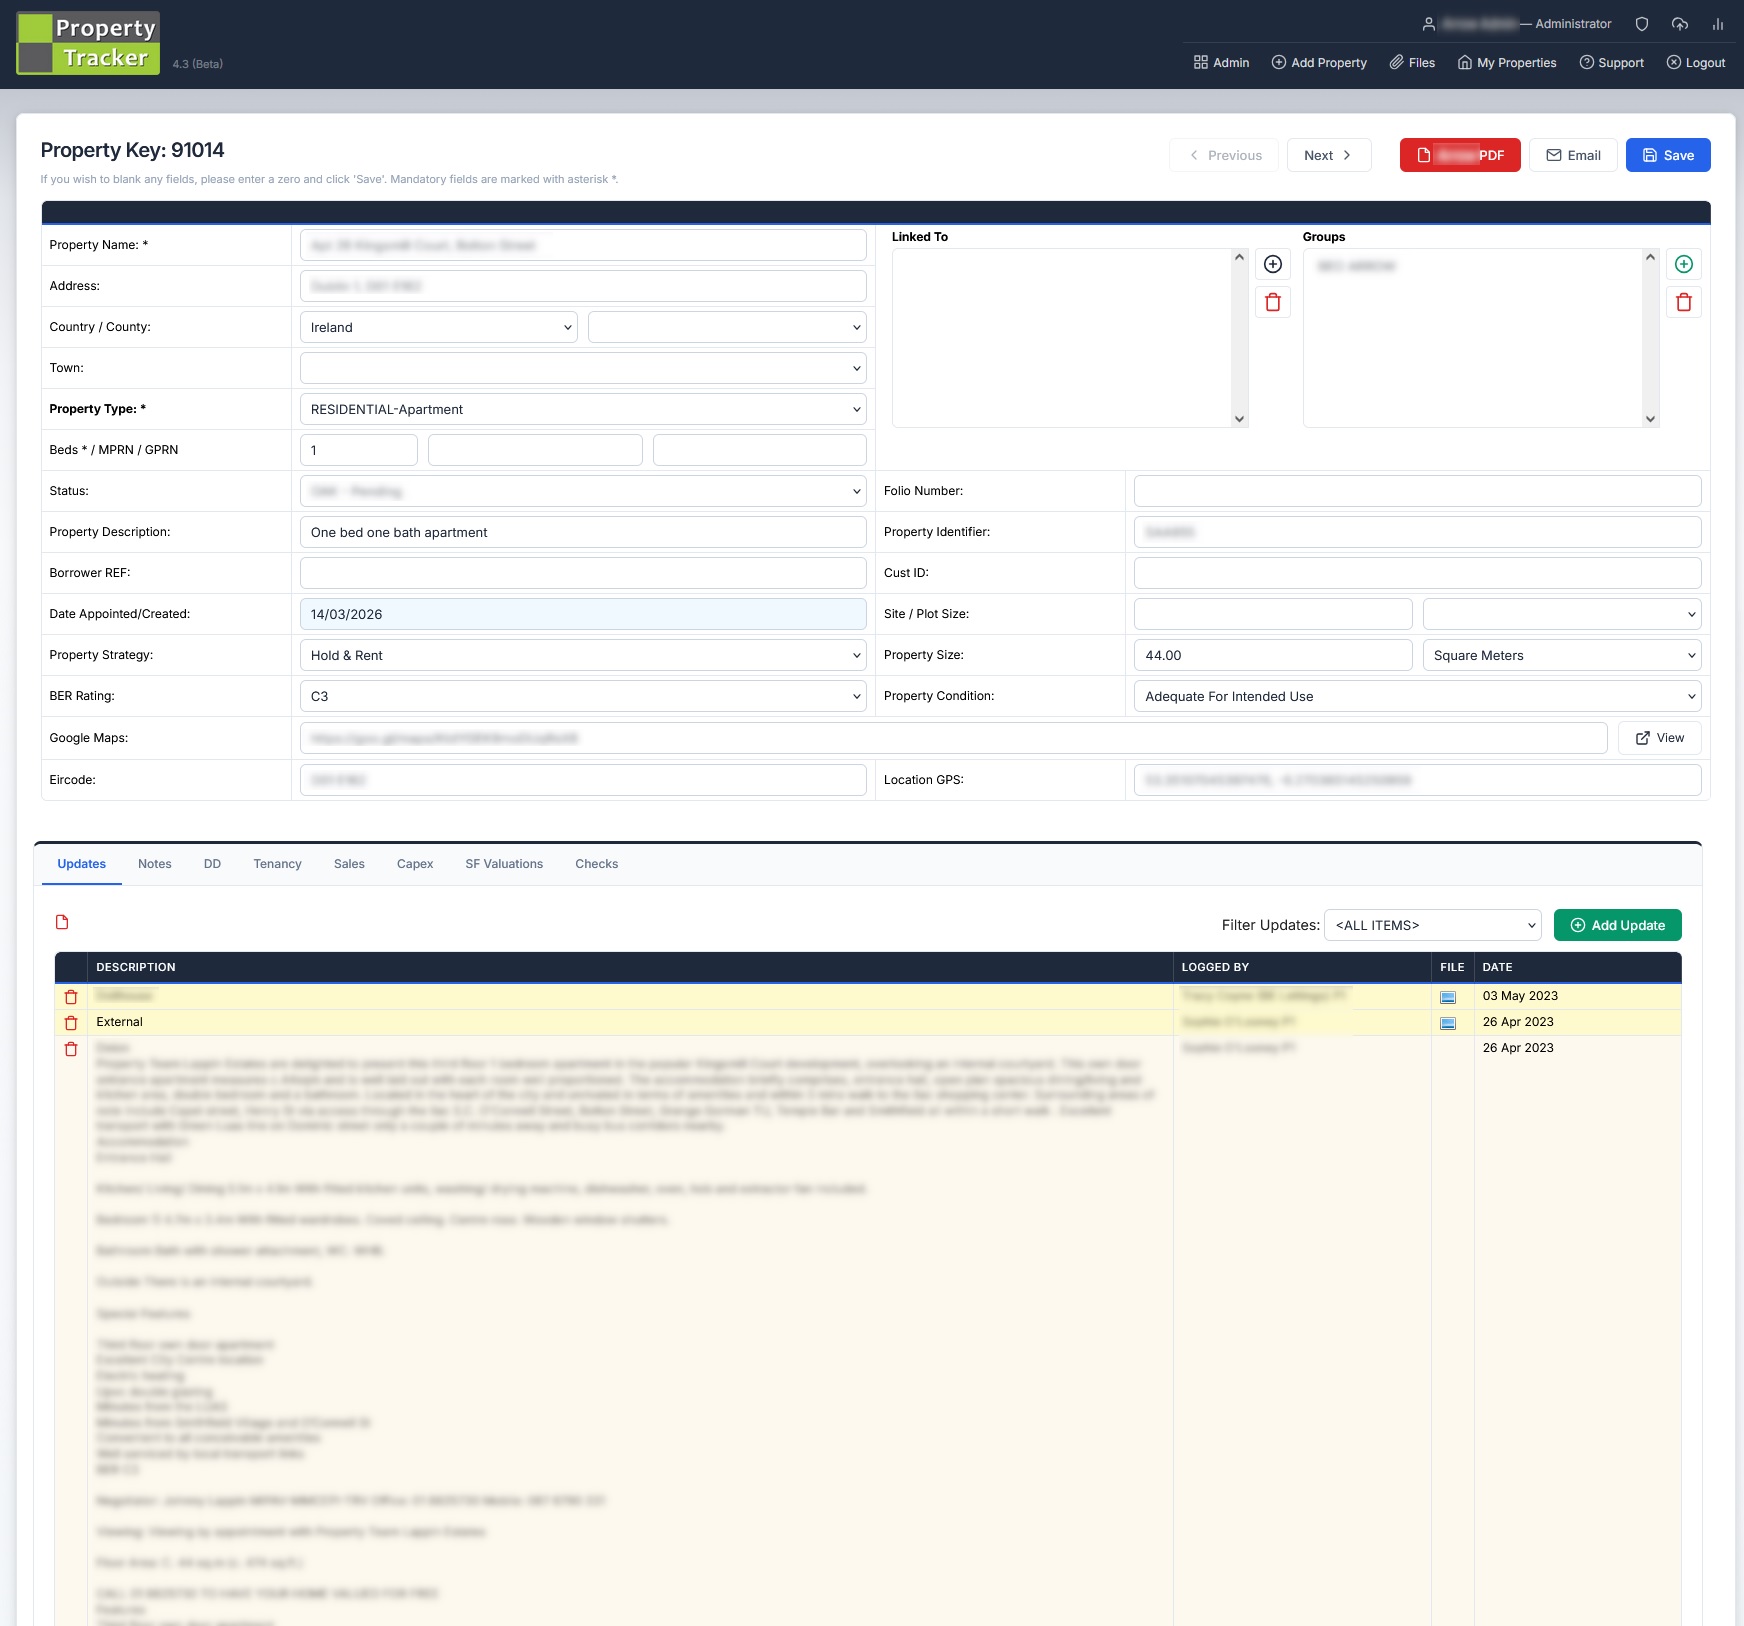
Task: Click the trash icon beside the Groups list
Action: click(x=1684, y=302)
